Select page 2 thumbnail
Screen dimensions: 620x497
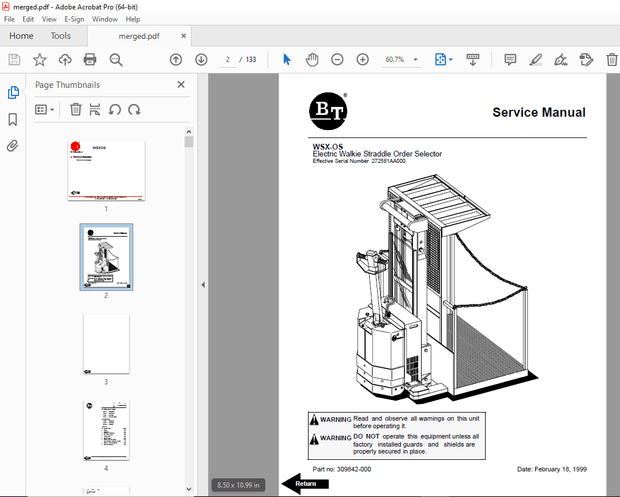click(106, 257)
